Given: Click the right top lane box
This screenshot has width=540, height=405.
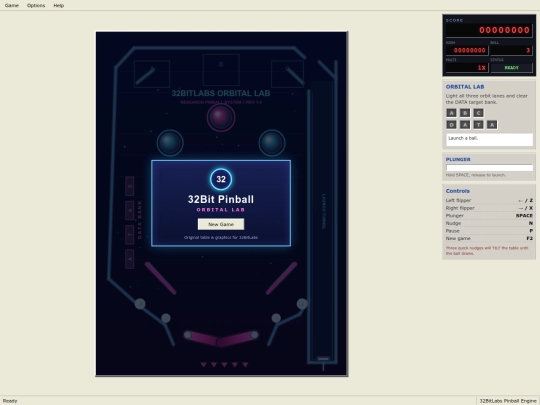Looking at the screenshot, I should pyautogui.click(x=288, y=74).
